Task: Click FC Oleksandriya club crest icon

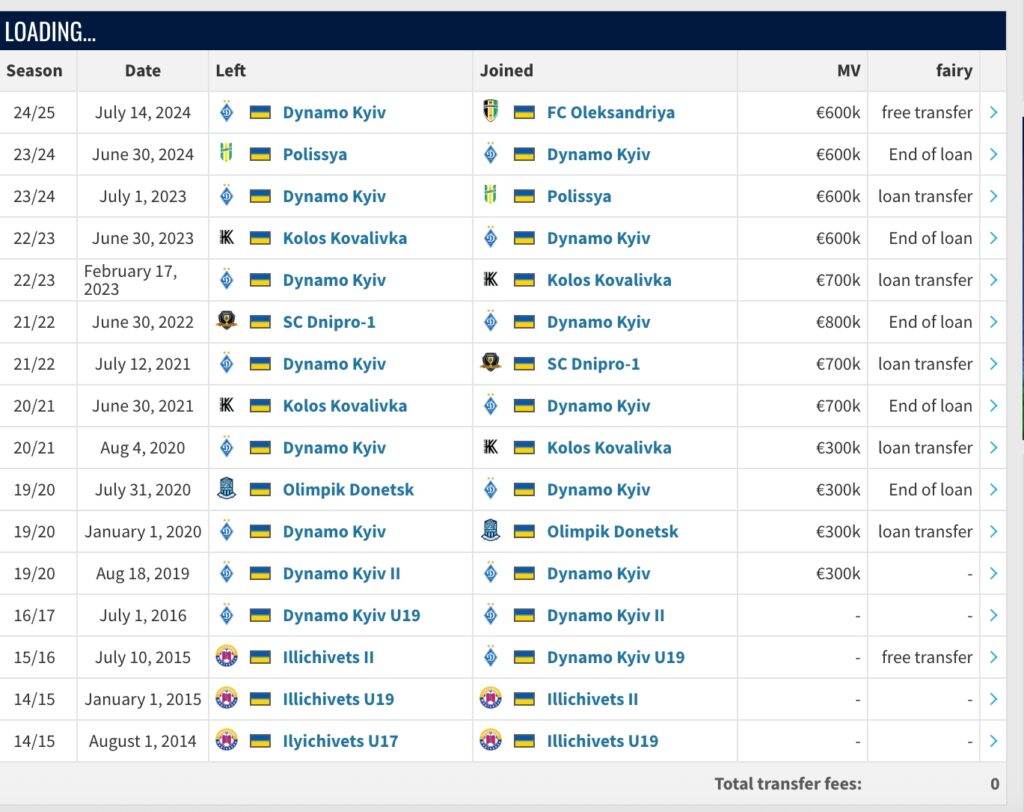Action: click(x=490, y=112)
